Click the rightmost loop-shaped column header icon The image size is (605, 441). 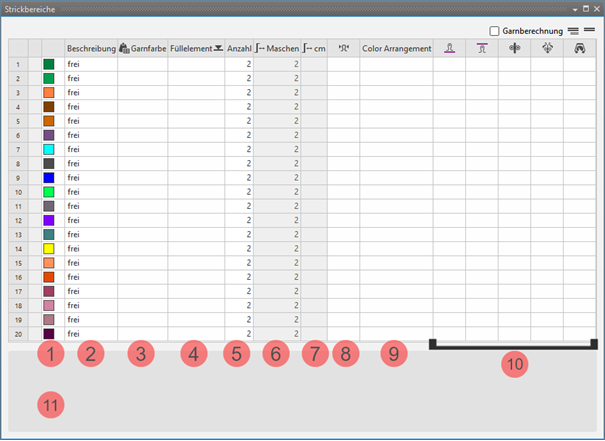pos(580,48)
